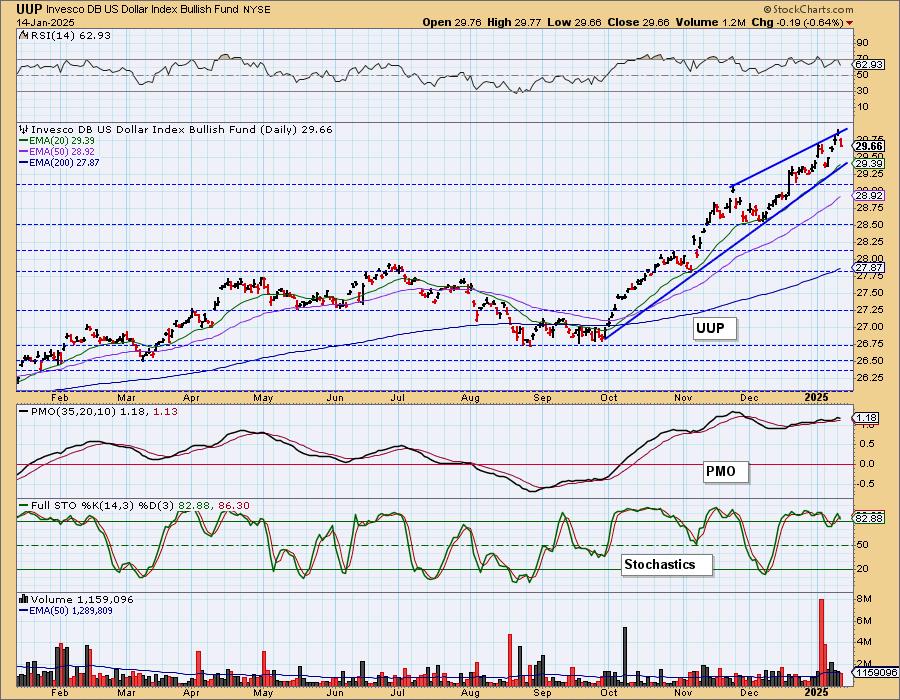Click the candlestick icon before the Invesco (Daily) legend
900x700 pixels.
24,130
